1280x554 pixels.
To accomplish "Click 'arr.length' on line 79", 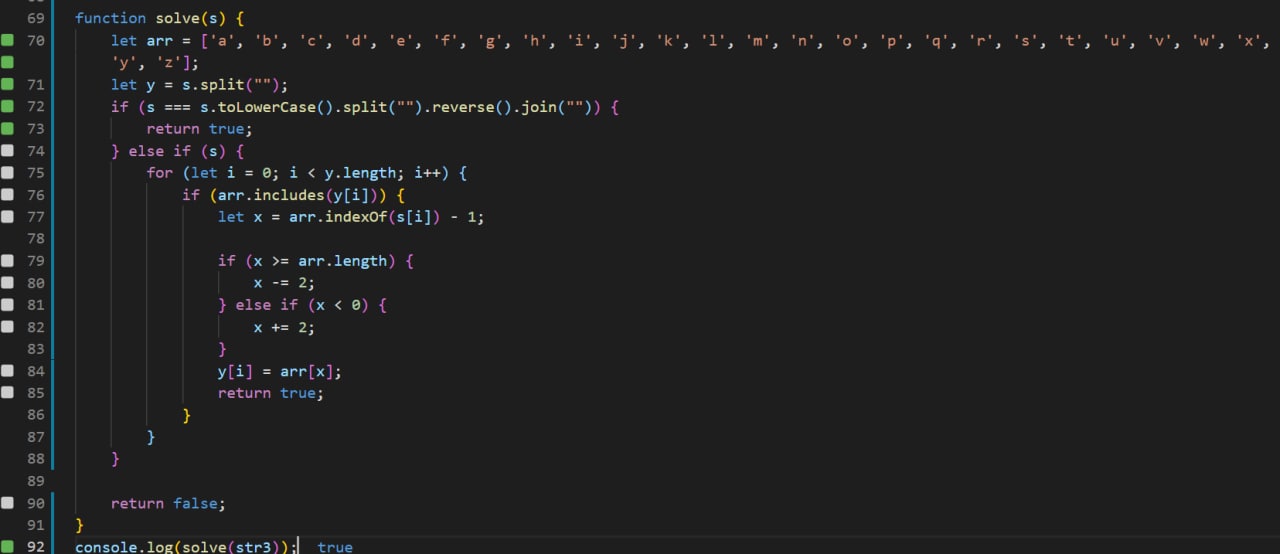I will coord(341,261).
